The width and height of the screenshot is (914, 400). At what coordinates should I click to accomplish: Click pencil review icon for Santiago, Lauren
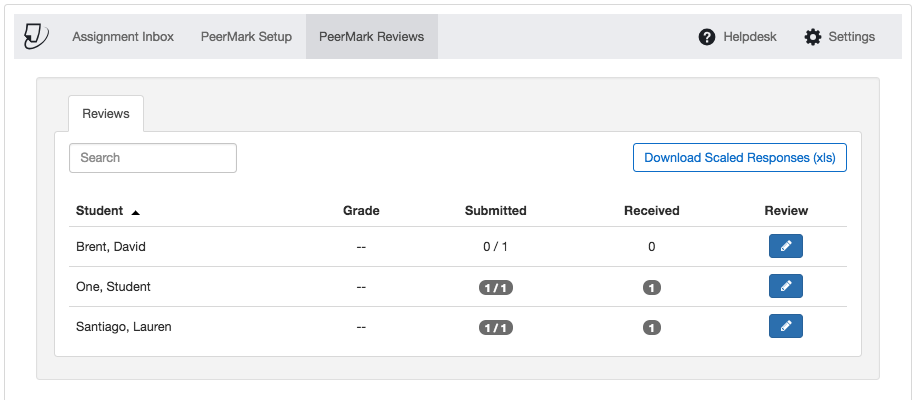click(786, 327)
